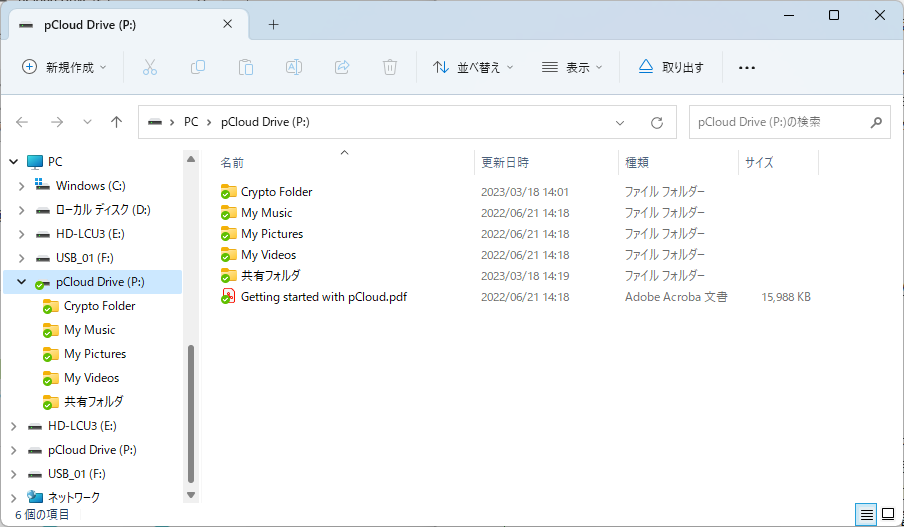
Task: Sort by 更新日時 column header
Action: click(x=545, y=163)
